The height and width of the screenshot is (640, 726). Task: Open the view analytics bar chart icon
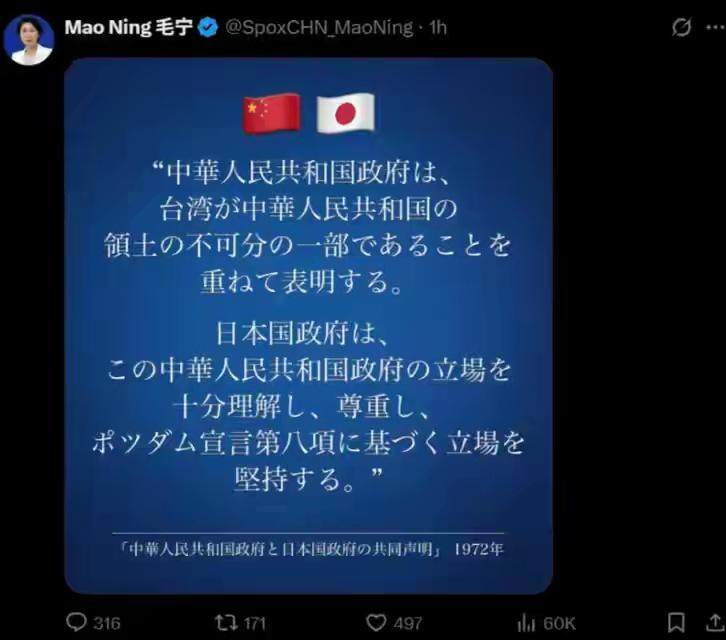pos(526,622)
